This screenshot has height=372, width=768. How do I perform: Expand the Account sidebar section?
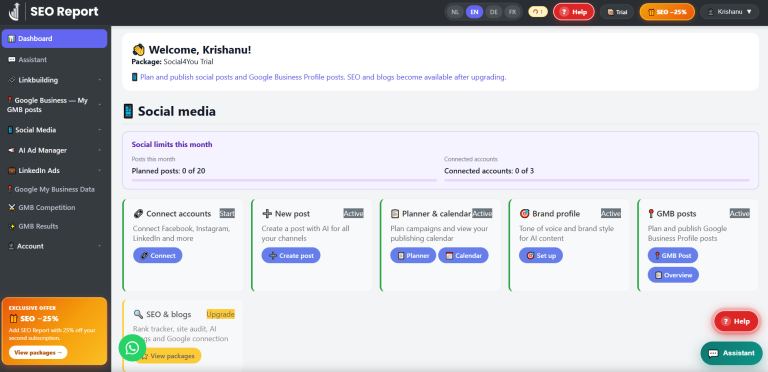[54, 246]
